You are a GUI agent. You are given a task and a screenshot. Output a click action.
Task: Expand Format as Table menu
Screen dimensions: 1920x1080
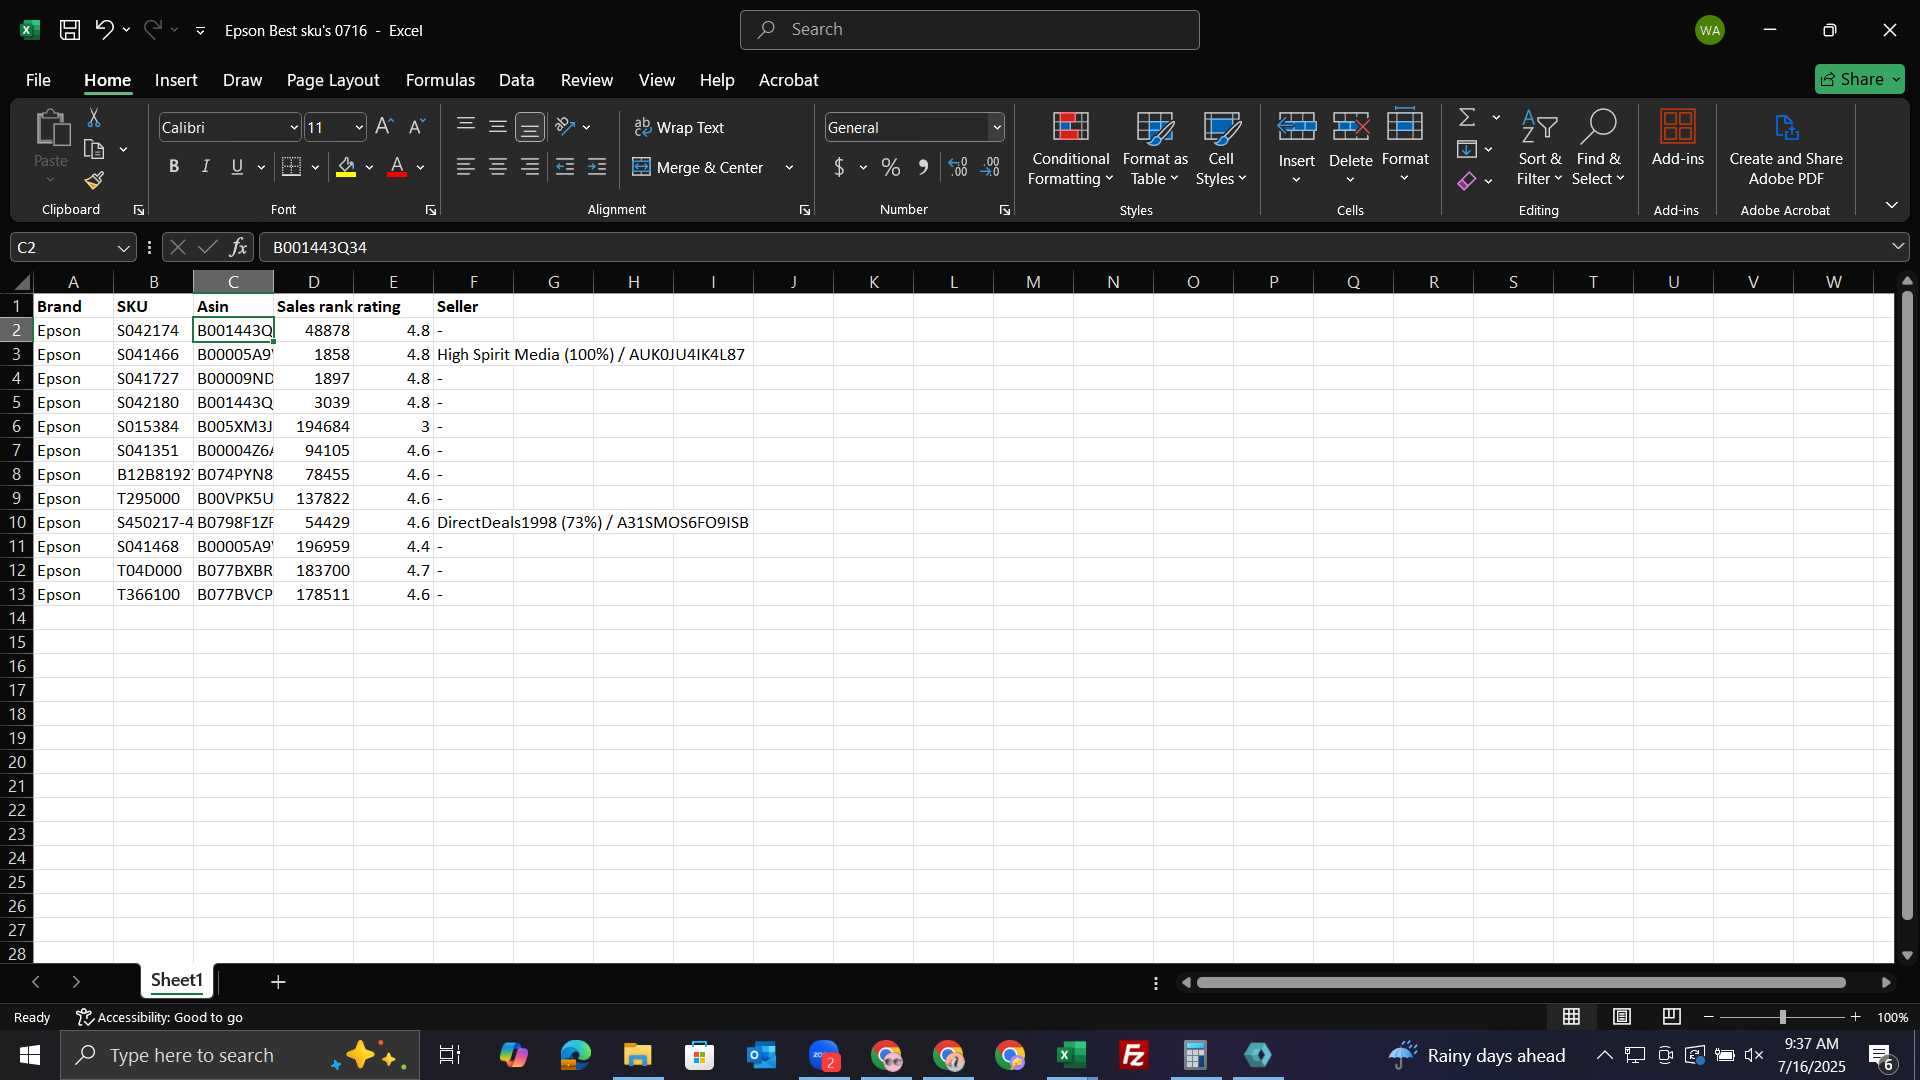1155,148
